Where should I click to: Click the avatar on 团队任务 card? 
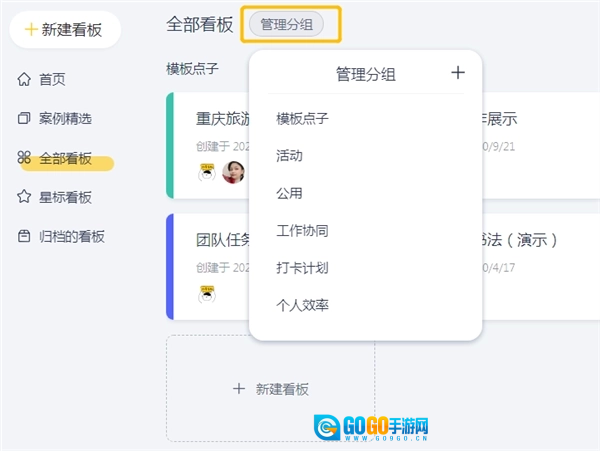point(207,293)
